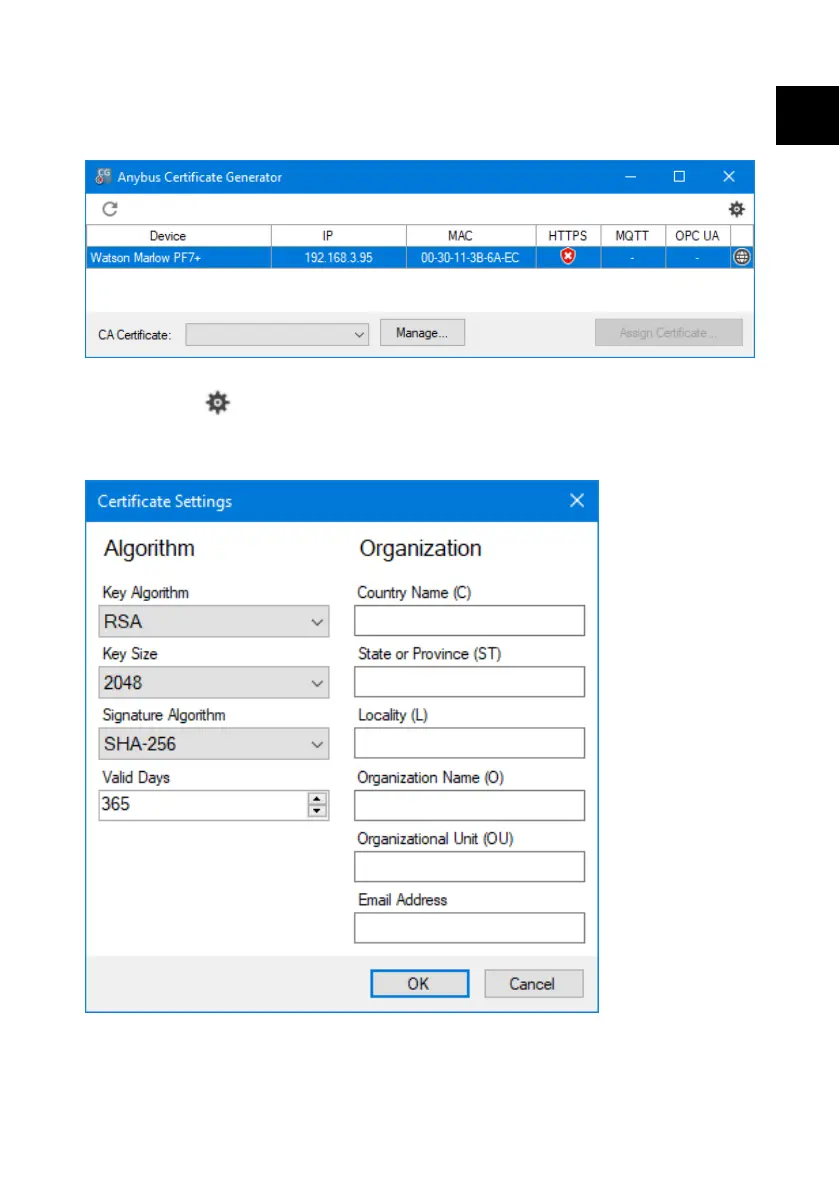
Task: Close the Certificate Settings dialog
Action: pos(577,501)
